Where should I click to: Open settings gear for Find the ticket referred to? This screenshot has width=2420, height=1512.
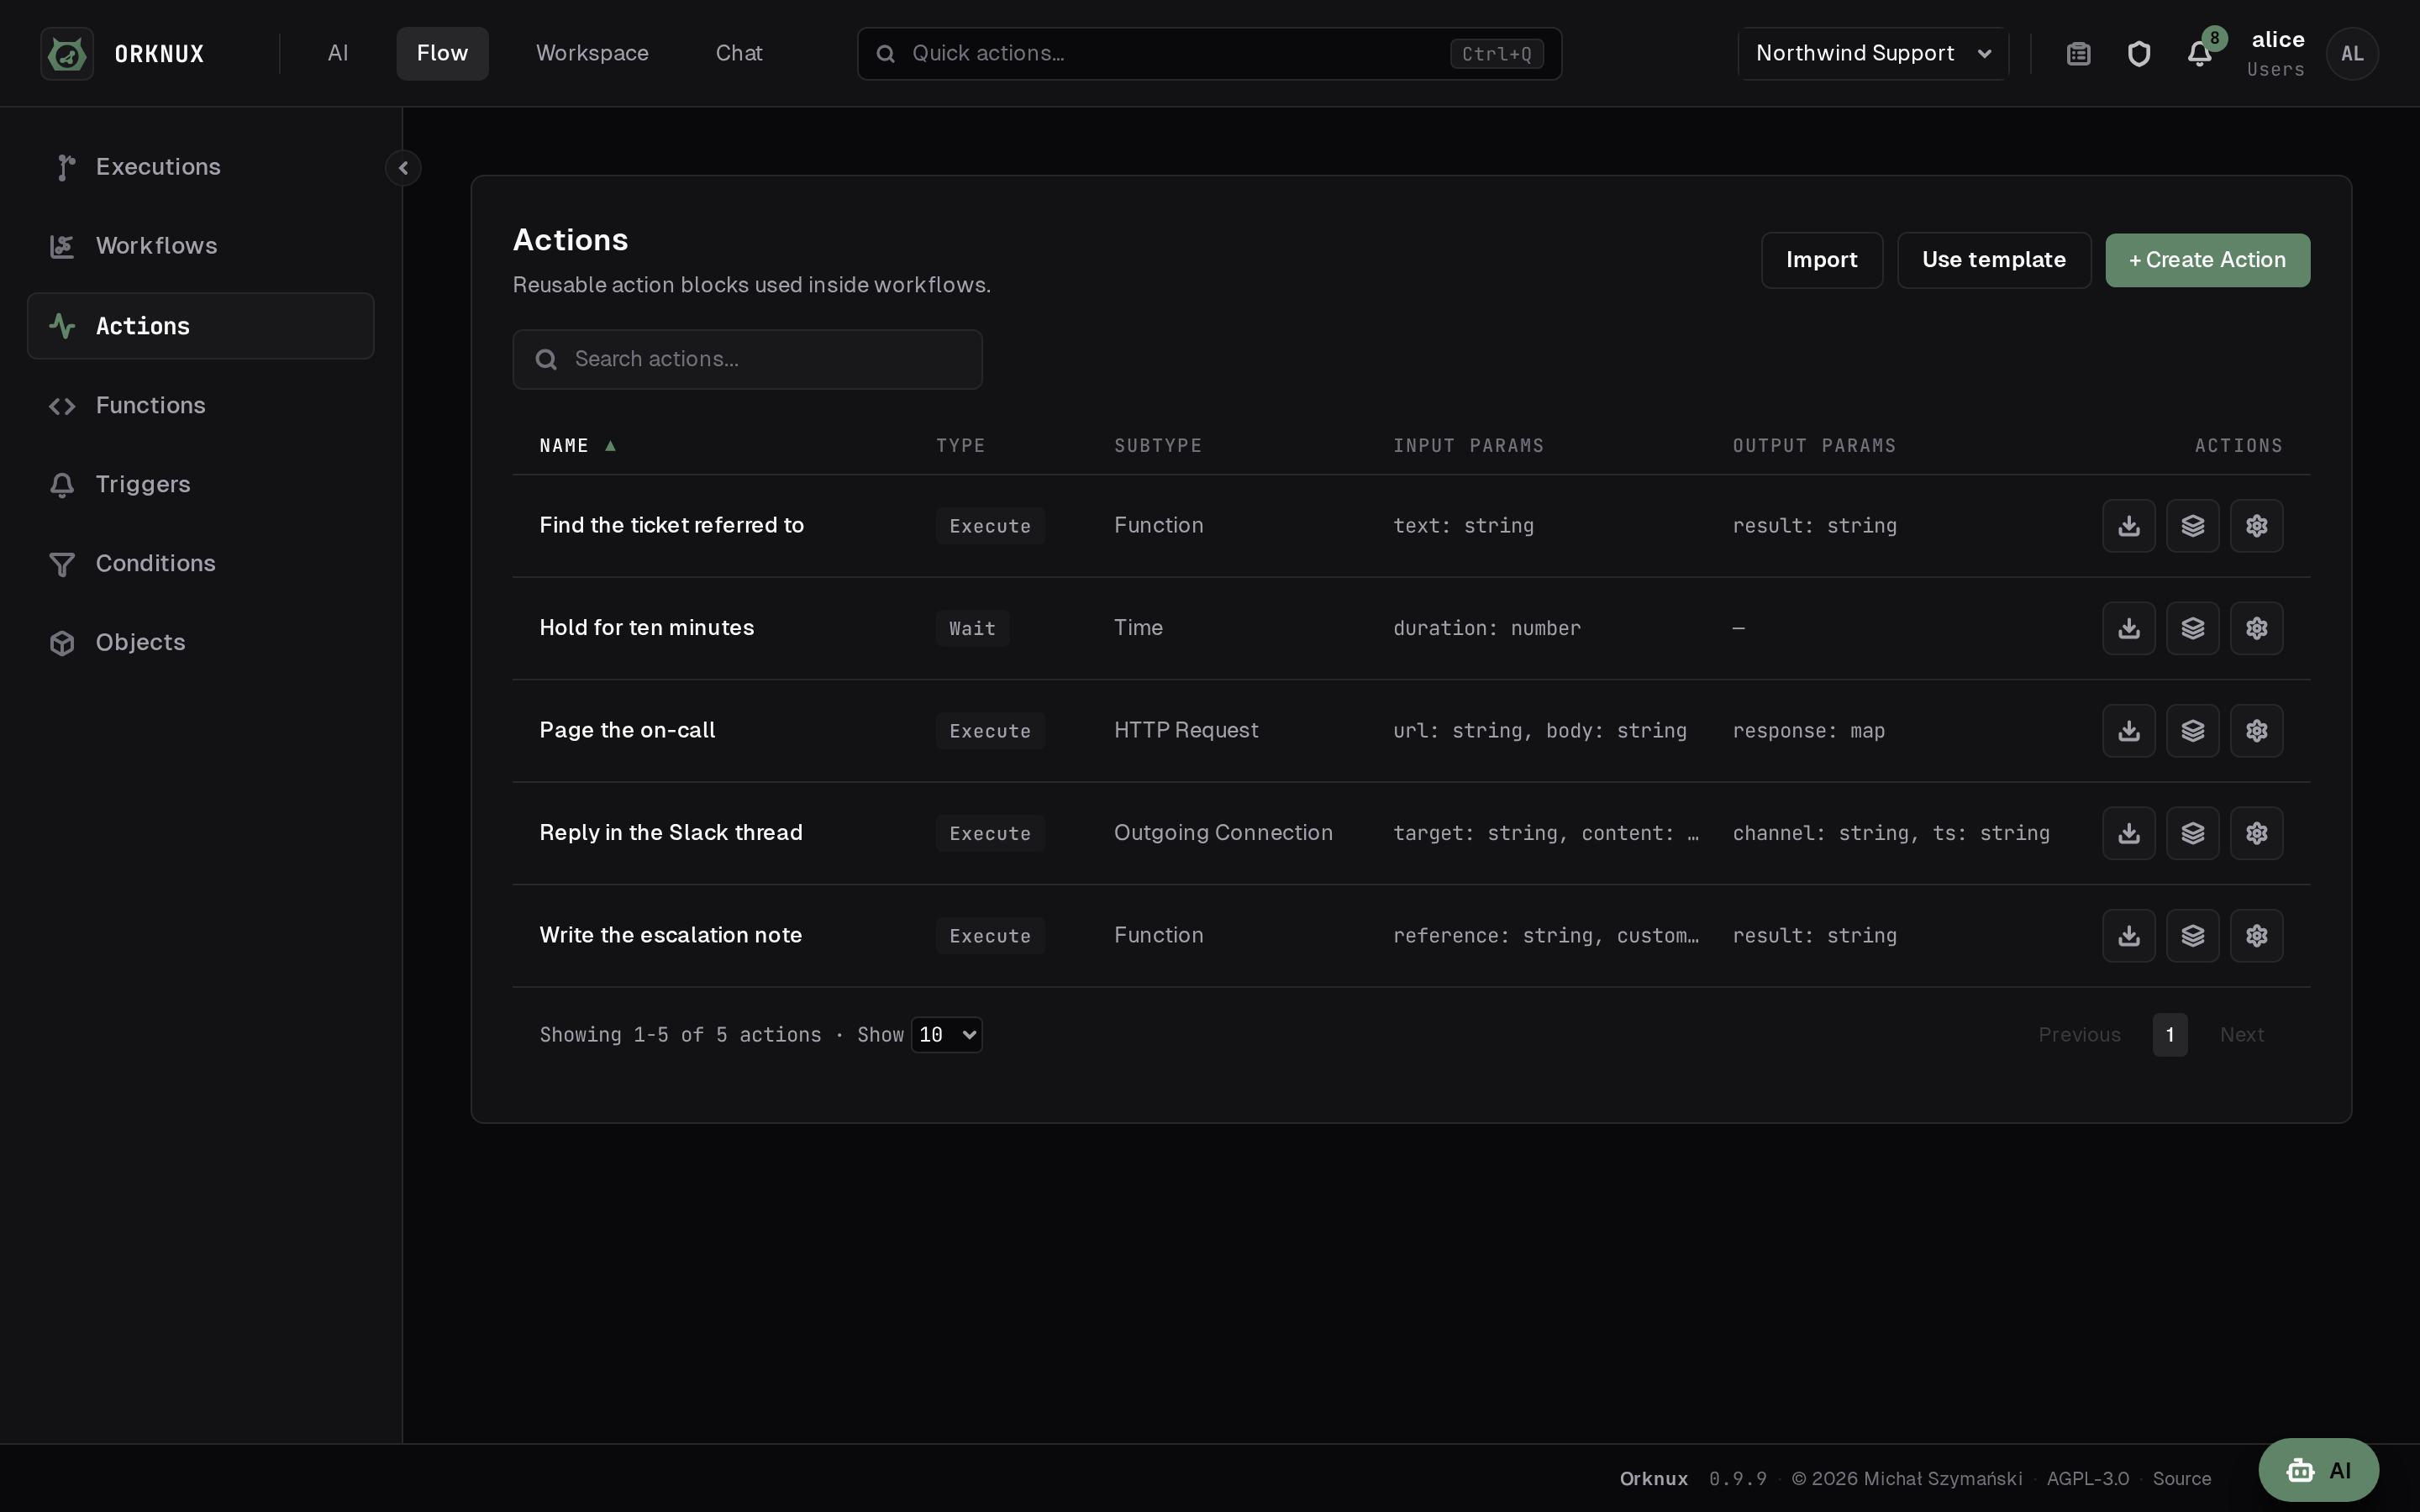click(x=2257, y=526)
